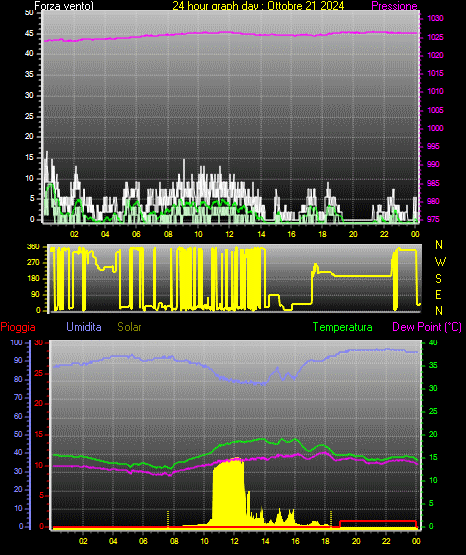The image size is (466, 555).
Task: Click hour 20 under the wind speed chart
Action: tap(353, 234)
